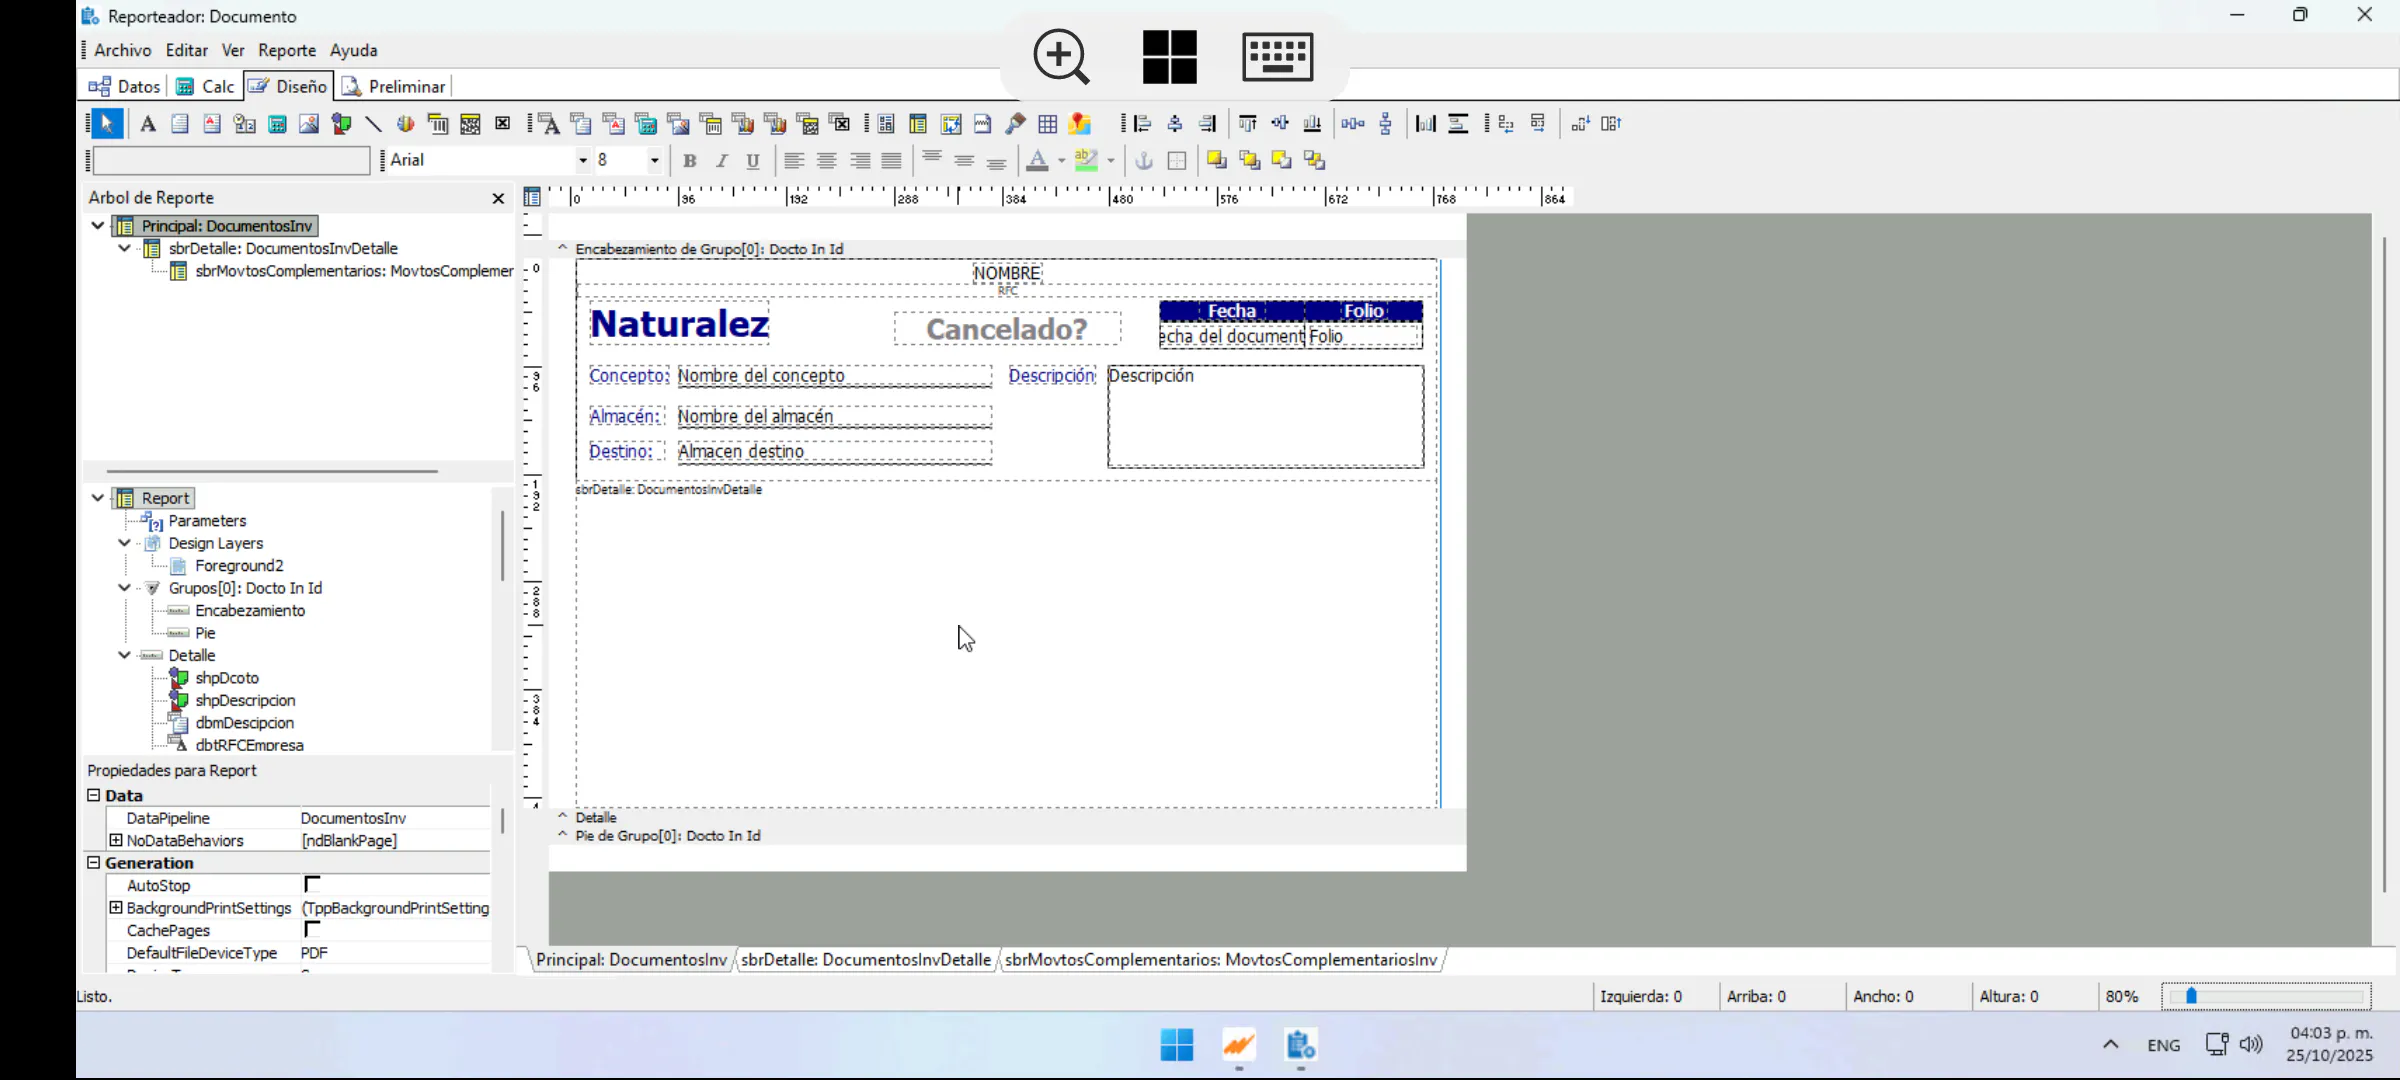Toggle the CachePages checkbox
Image resolution: width=2400 pixels, height=1080 pixels.
click(312, 930)
